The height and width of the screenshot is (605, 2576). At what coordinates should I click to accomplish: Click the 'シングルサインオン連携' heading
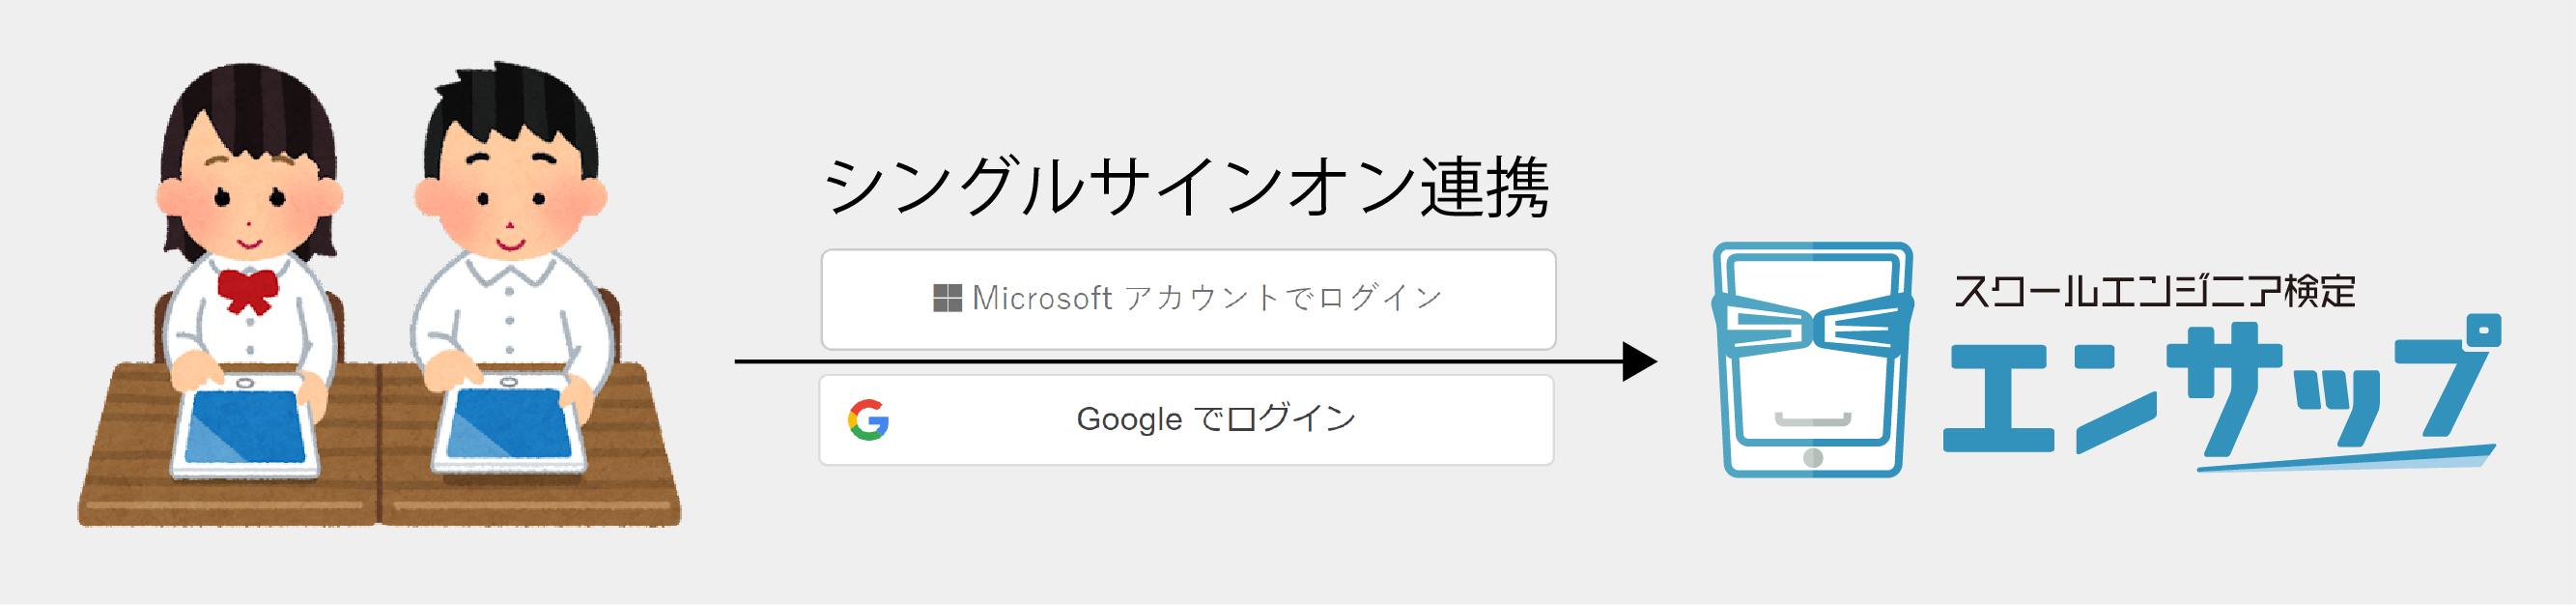coord(1186,188)
